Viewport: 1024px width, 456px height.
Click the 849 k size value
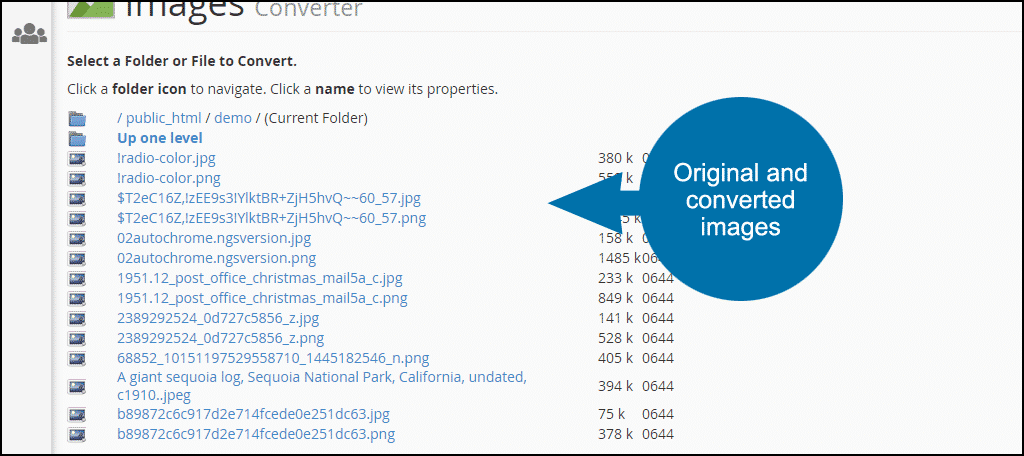(616, 299)
